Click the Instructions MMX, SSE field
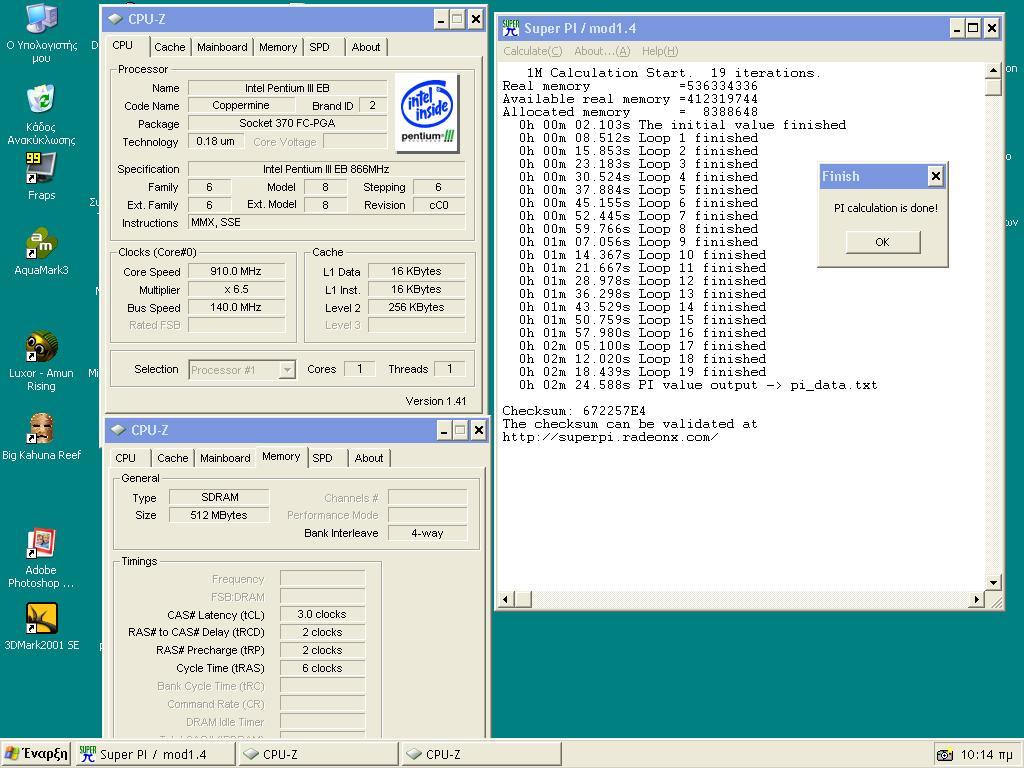1024x768 pixels. point(327,222)
